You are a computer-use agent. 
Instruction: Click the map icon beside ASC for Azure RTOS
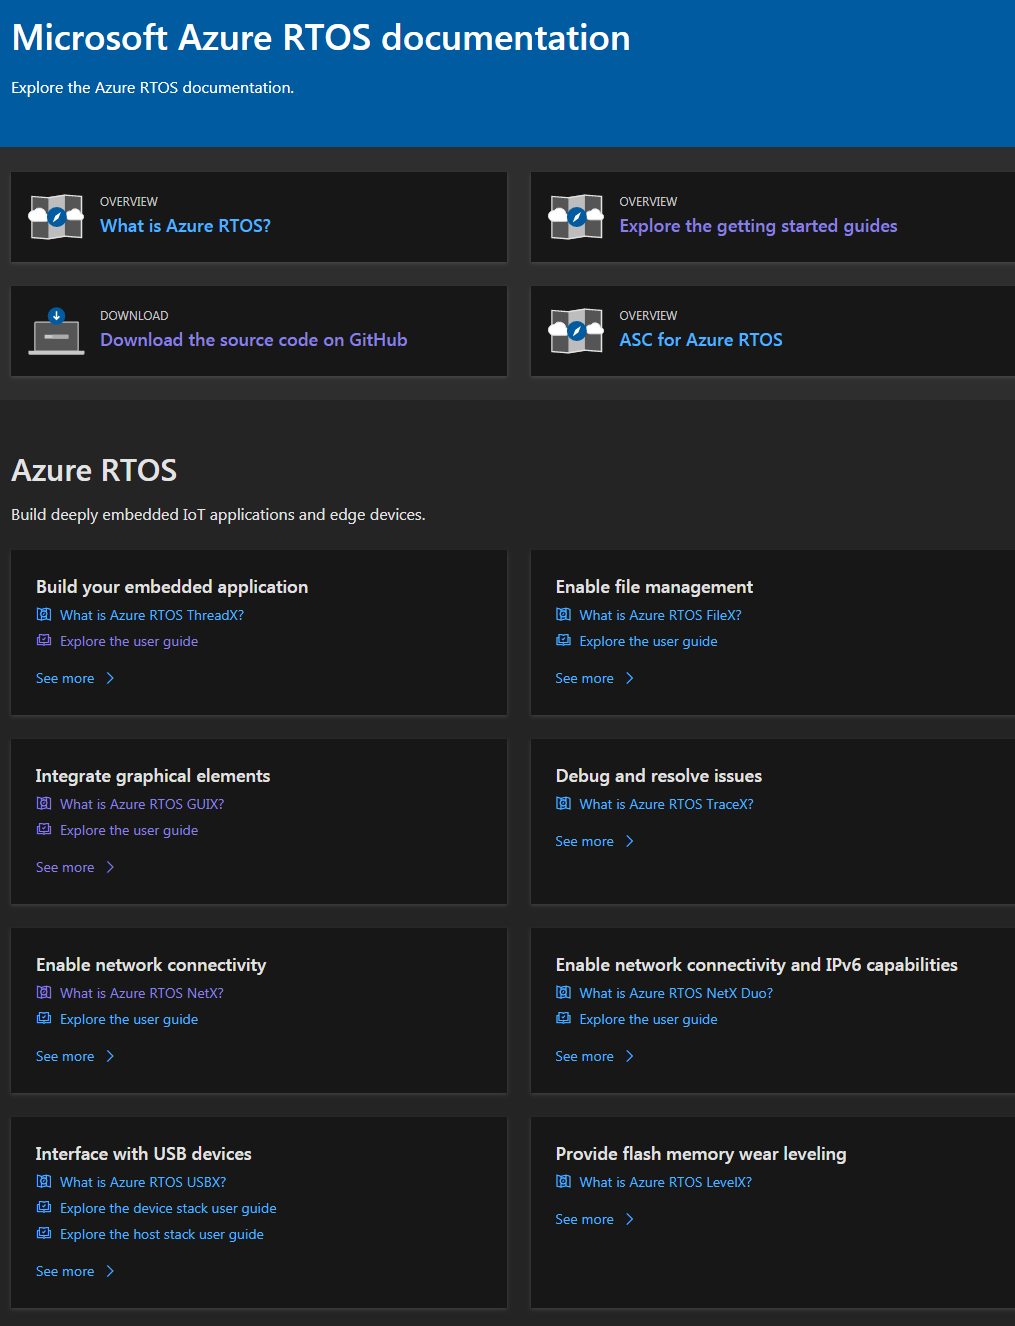tap(576, 330)
